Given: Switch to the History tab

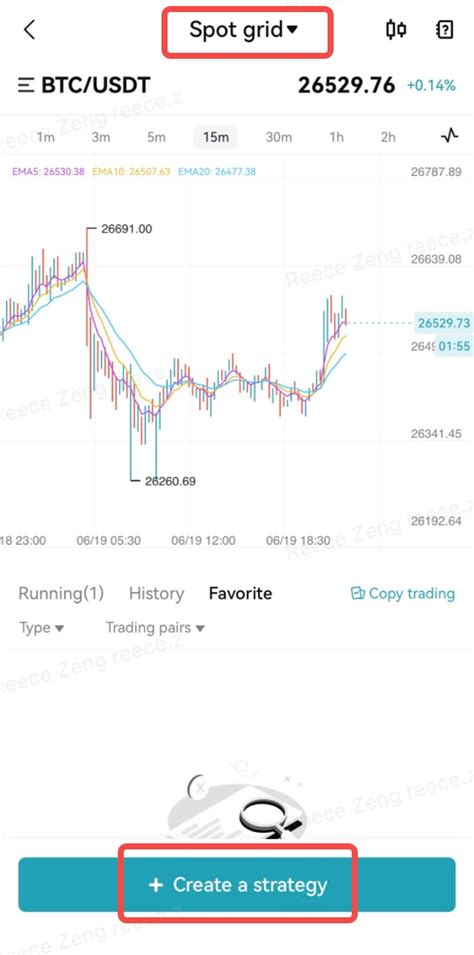Looking at the screenshot, I should click(156, 593).
